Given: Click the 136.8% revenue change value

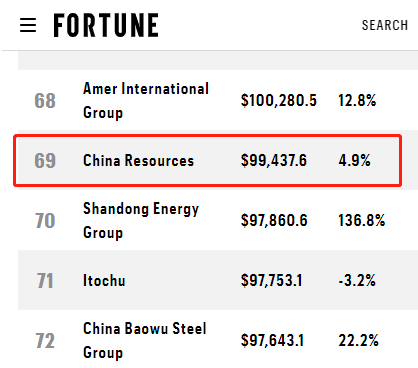Looking at the screenshot, I should (x=362, y=220).
